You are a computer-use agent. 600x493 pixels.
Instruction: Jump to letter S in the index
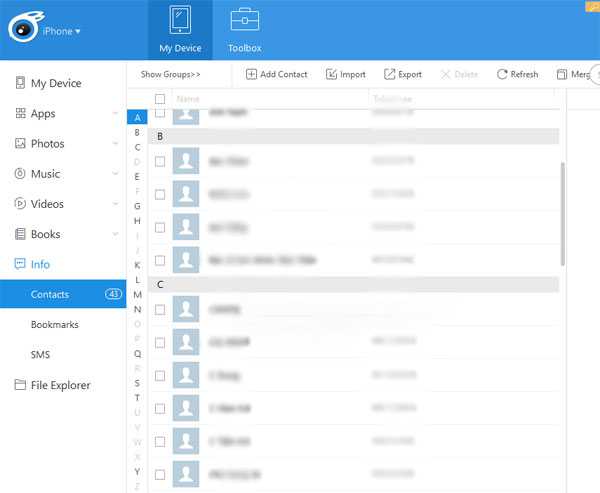[x=137, y=383]
